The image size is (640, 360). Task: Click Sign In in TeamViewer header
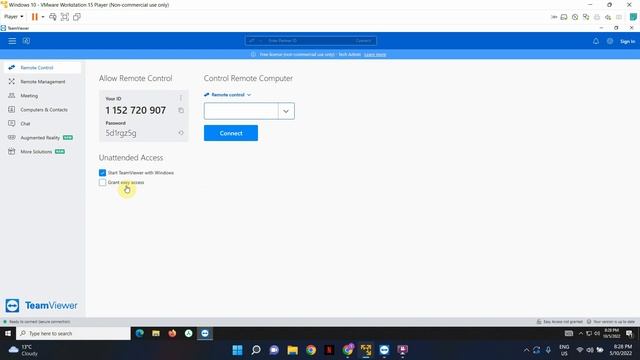click(x=627, y=41)
